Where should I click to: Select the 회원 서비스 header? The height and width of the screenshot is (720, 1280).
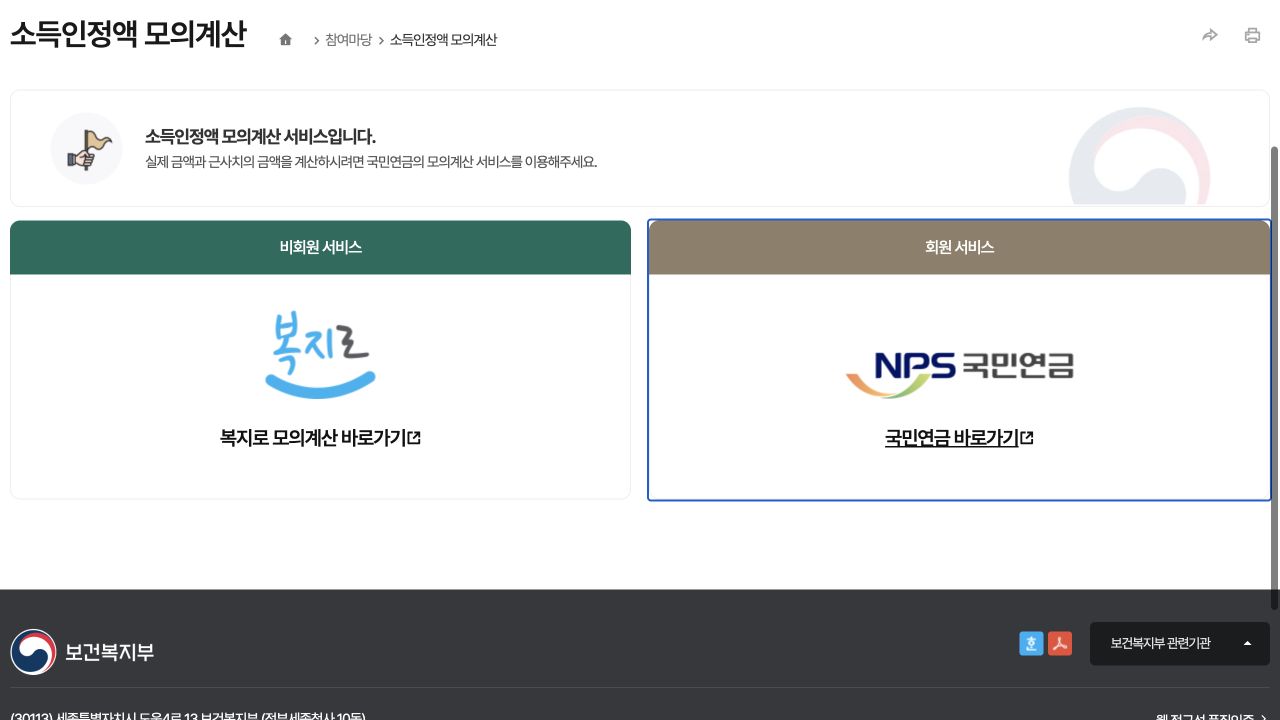[x=959, y=247]
